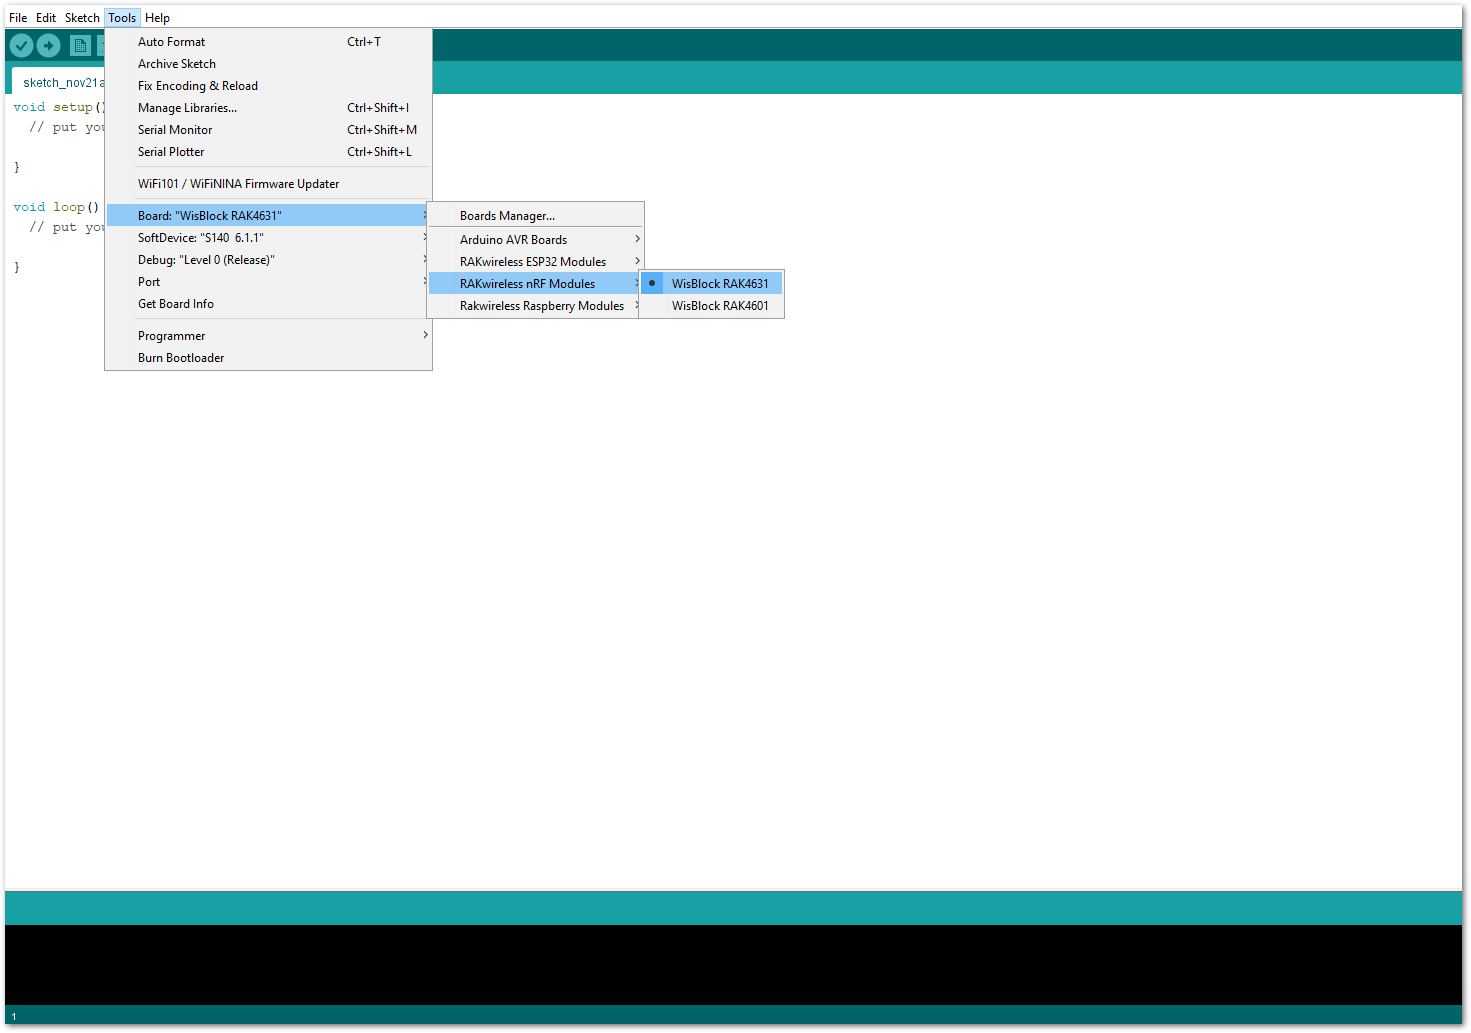
Task: Choose Archive Sketch
Action: [268, 64]
